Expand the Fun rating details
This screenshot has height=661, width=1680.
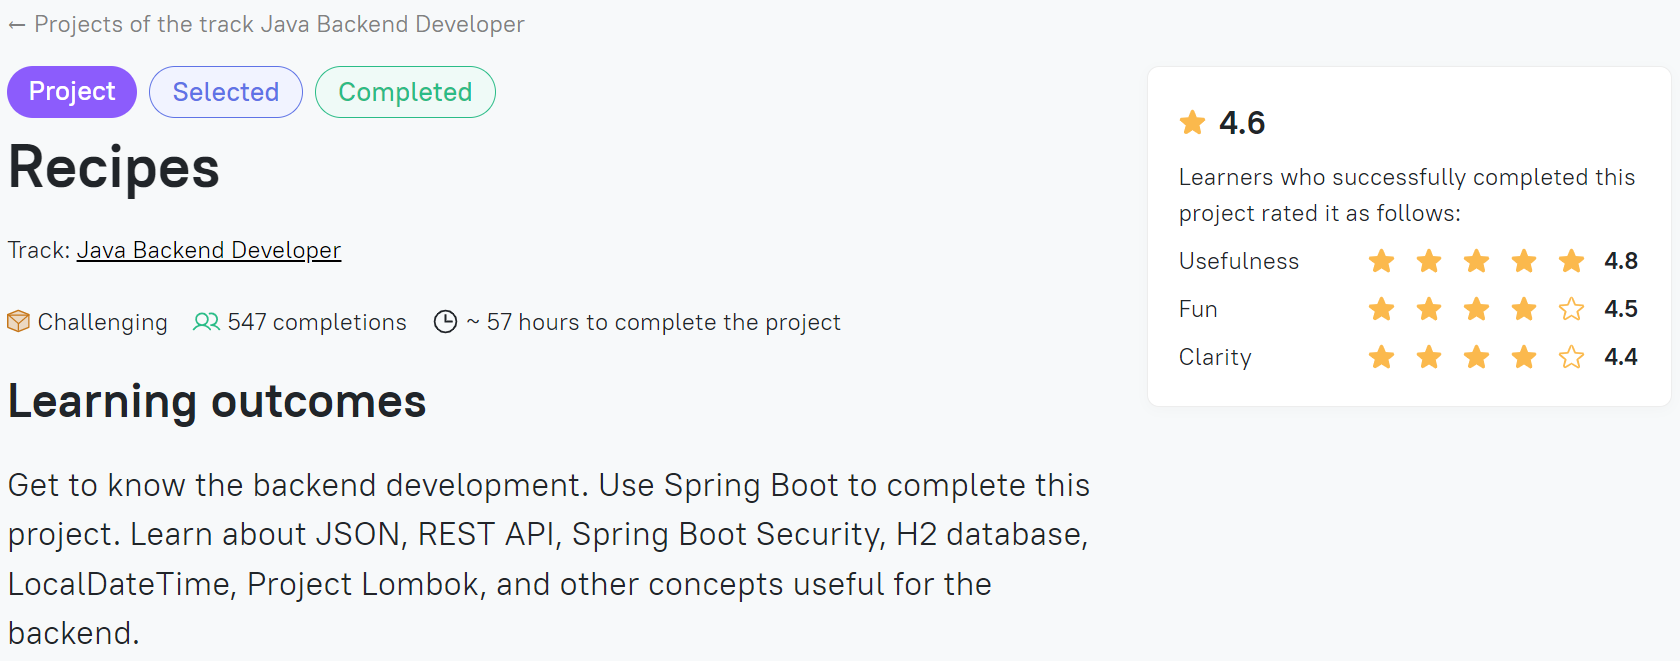(1197, 308)
